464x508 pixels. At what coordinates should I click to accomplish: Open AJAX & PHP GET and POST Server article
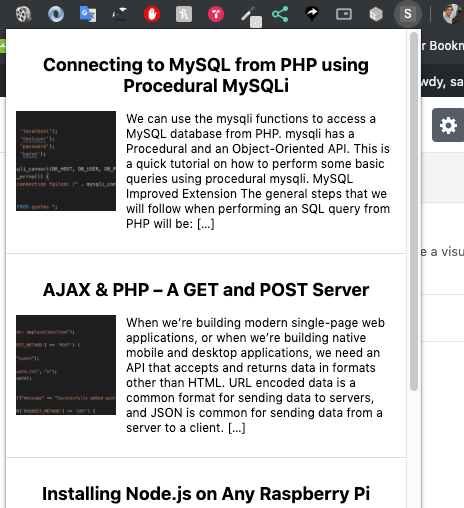(206, 289)
